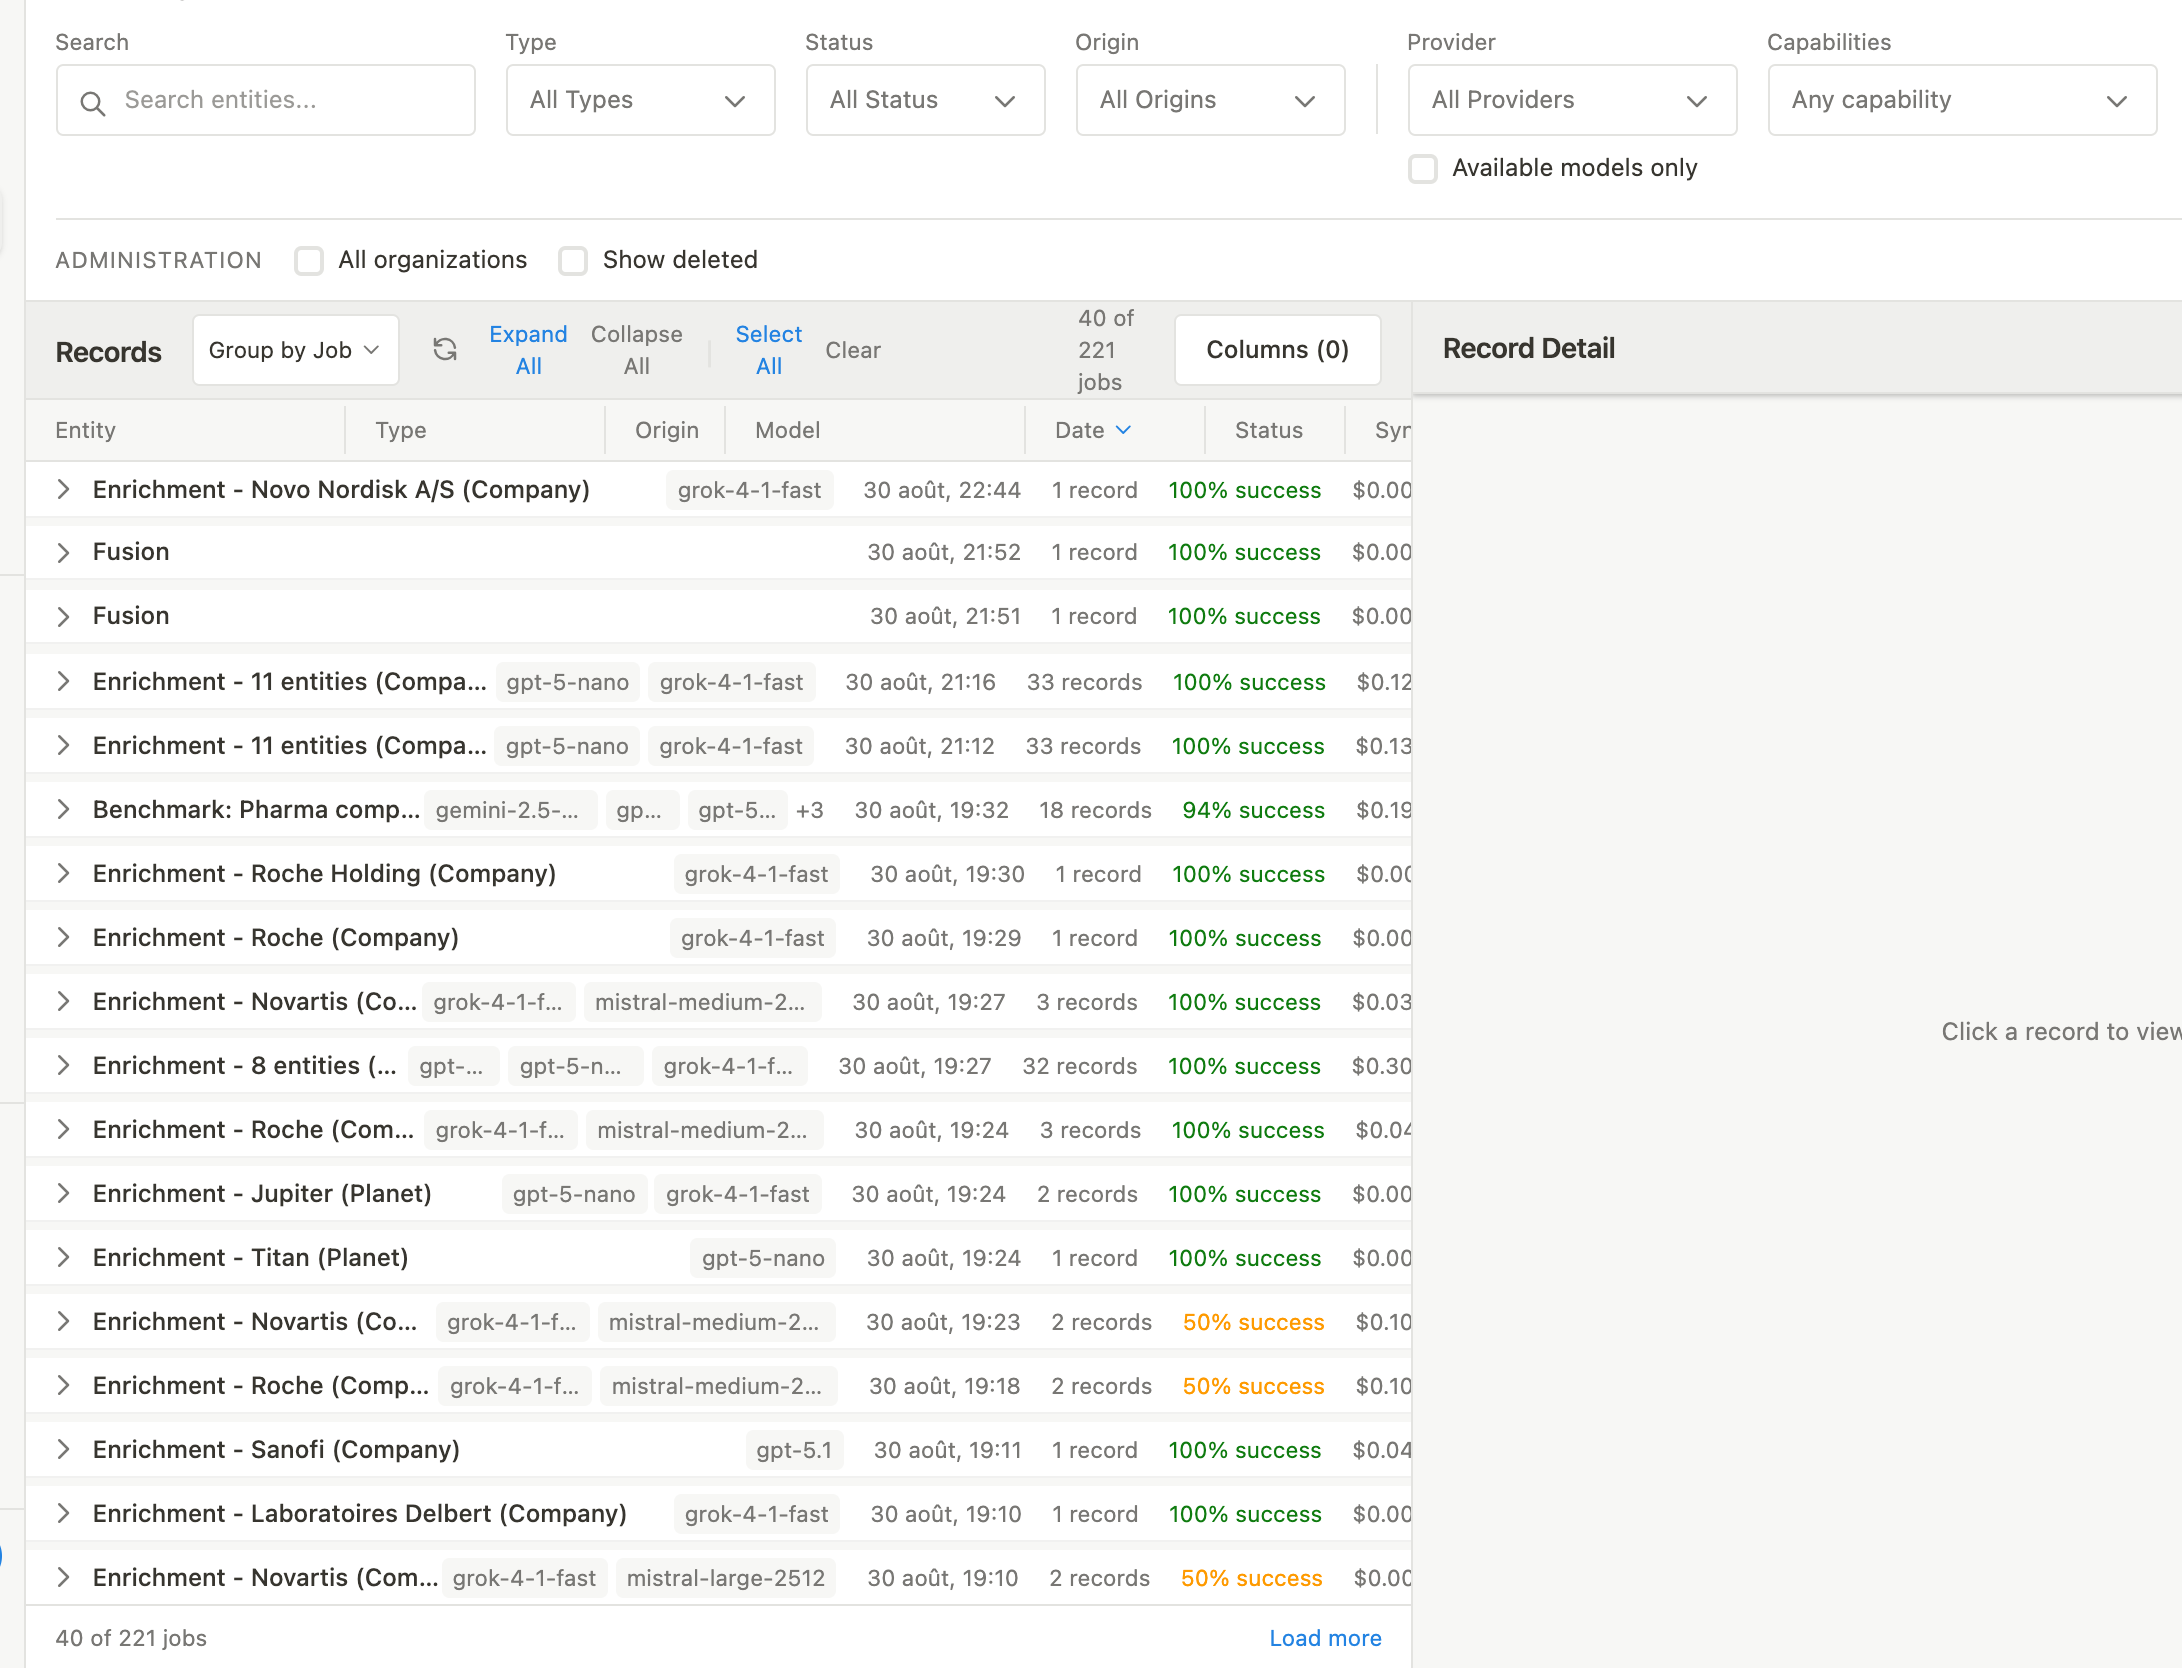Click mistral-large-2512 model tag

pos(726,1578)
